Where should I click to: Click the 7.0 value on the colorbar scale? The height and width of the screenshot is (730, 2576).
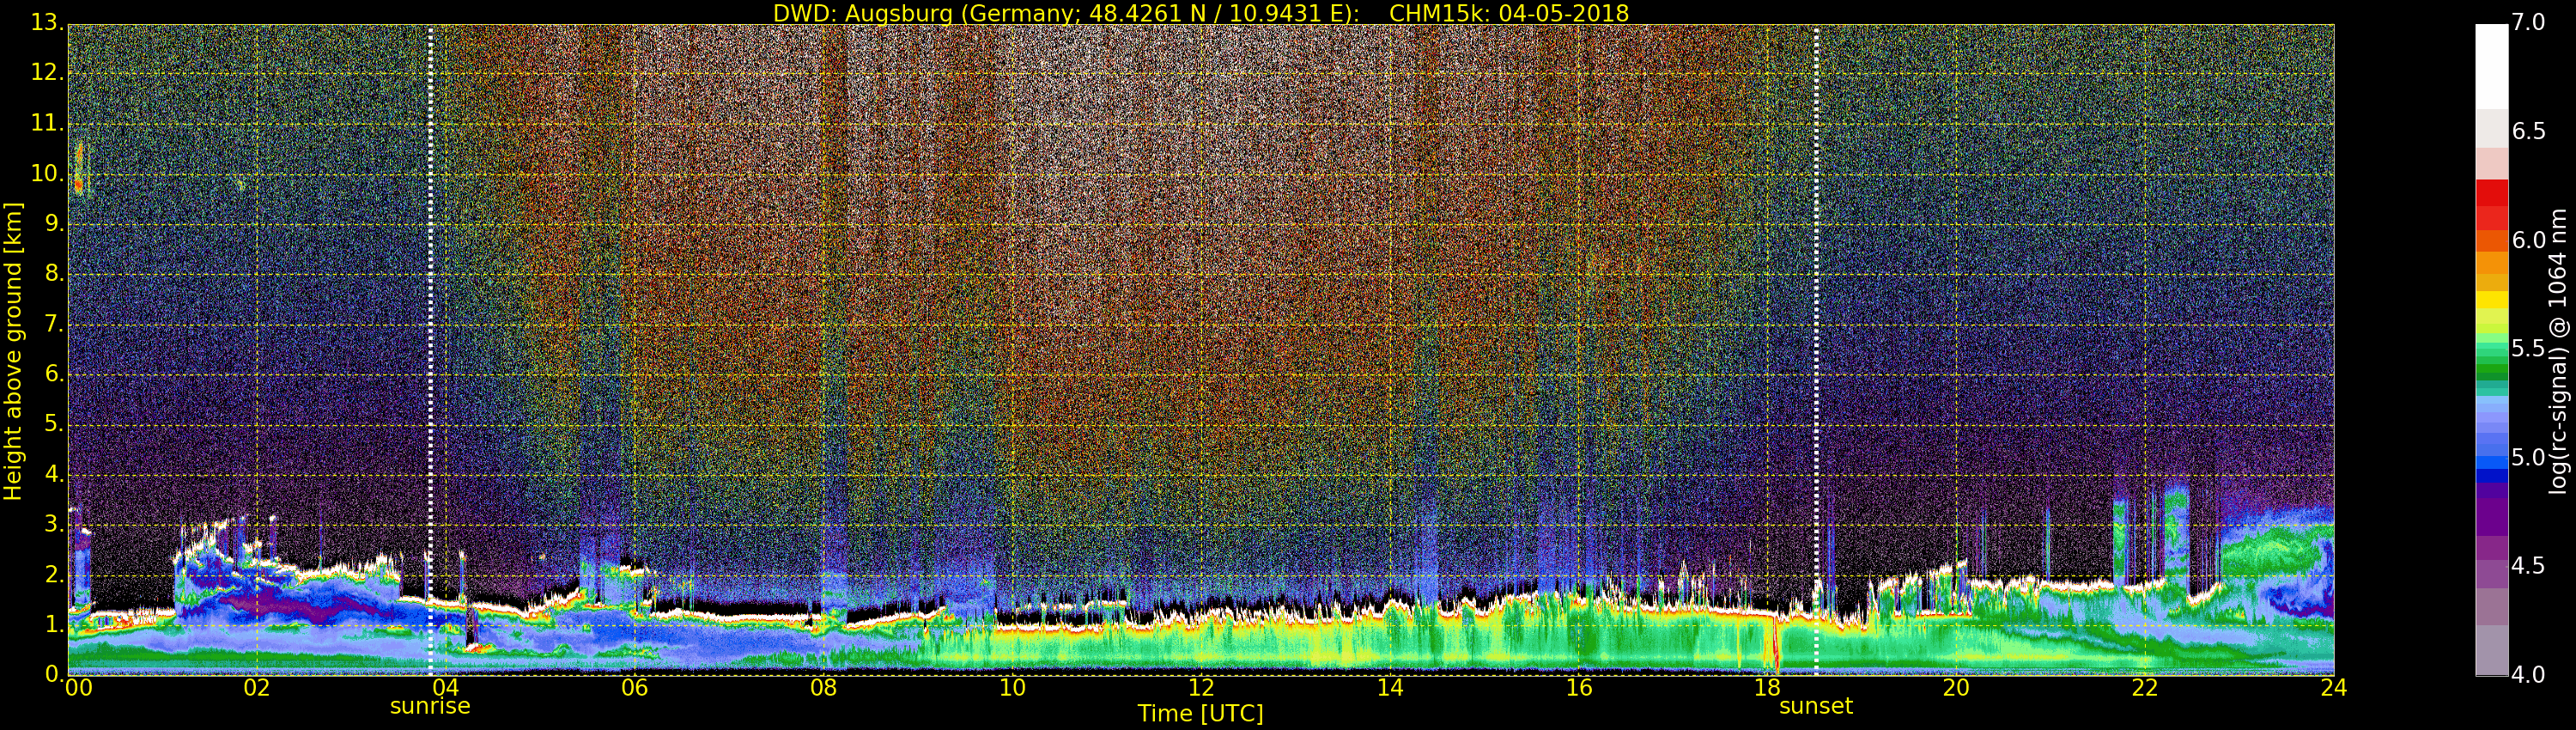click(x=2528, y=23)
